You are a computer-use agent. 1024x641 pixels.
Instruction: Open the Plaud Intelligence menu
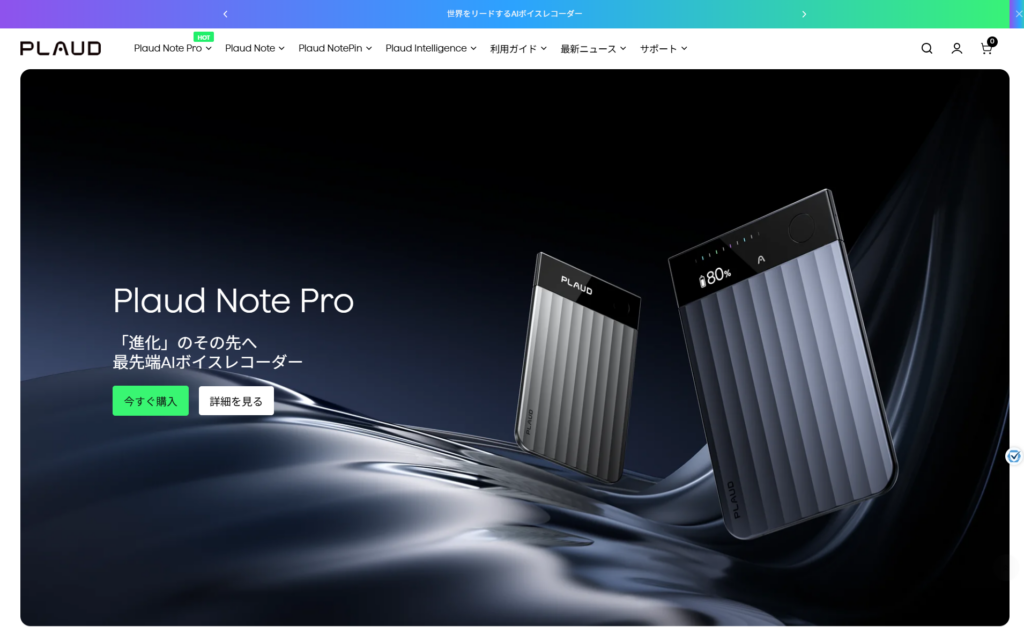(431, 48)
